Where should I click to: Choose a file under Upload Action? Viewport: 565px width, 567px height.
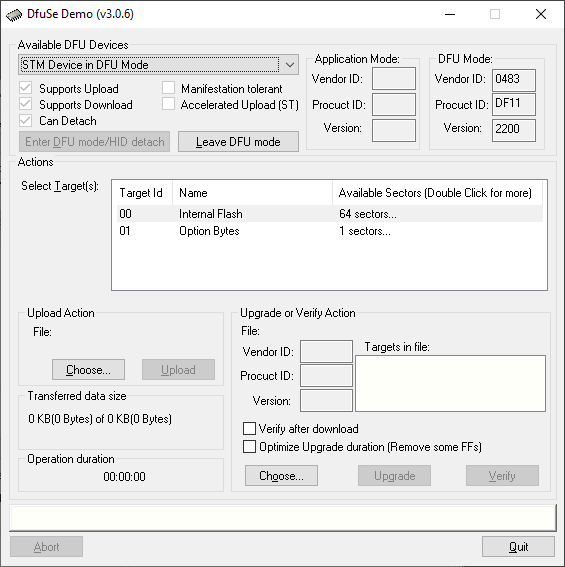click(88, 370)
